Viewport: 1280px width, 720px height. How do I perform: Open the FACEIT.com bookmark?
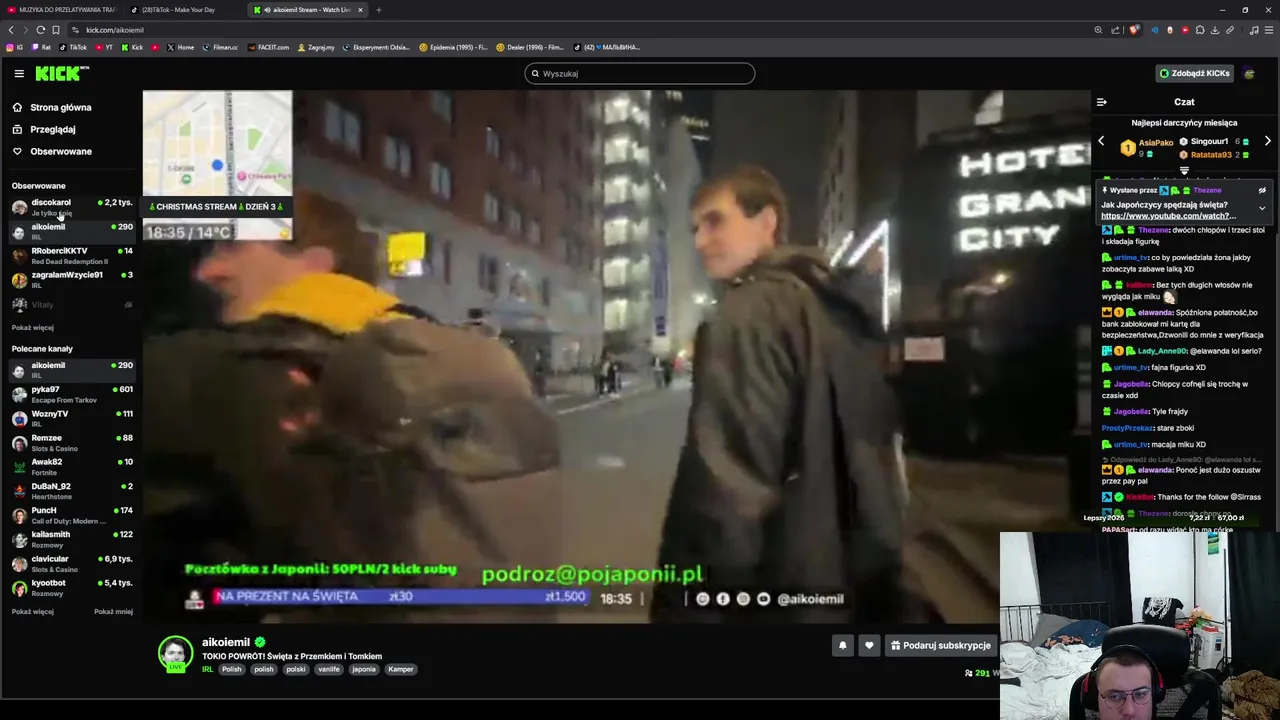click(x=269, y=47)
